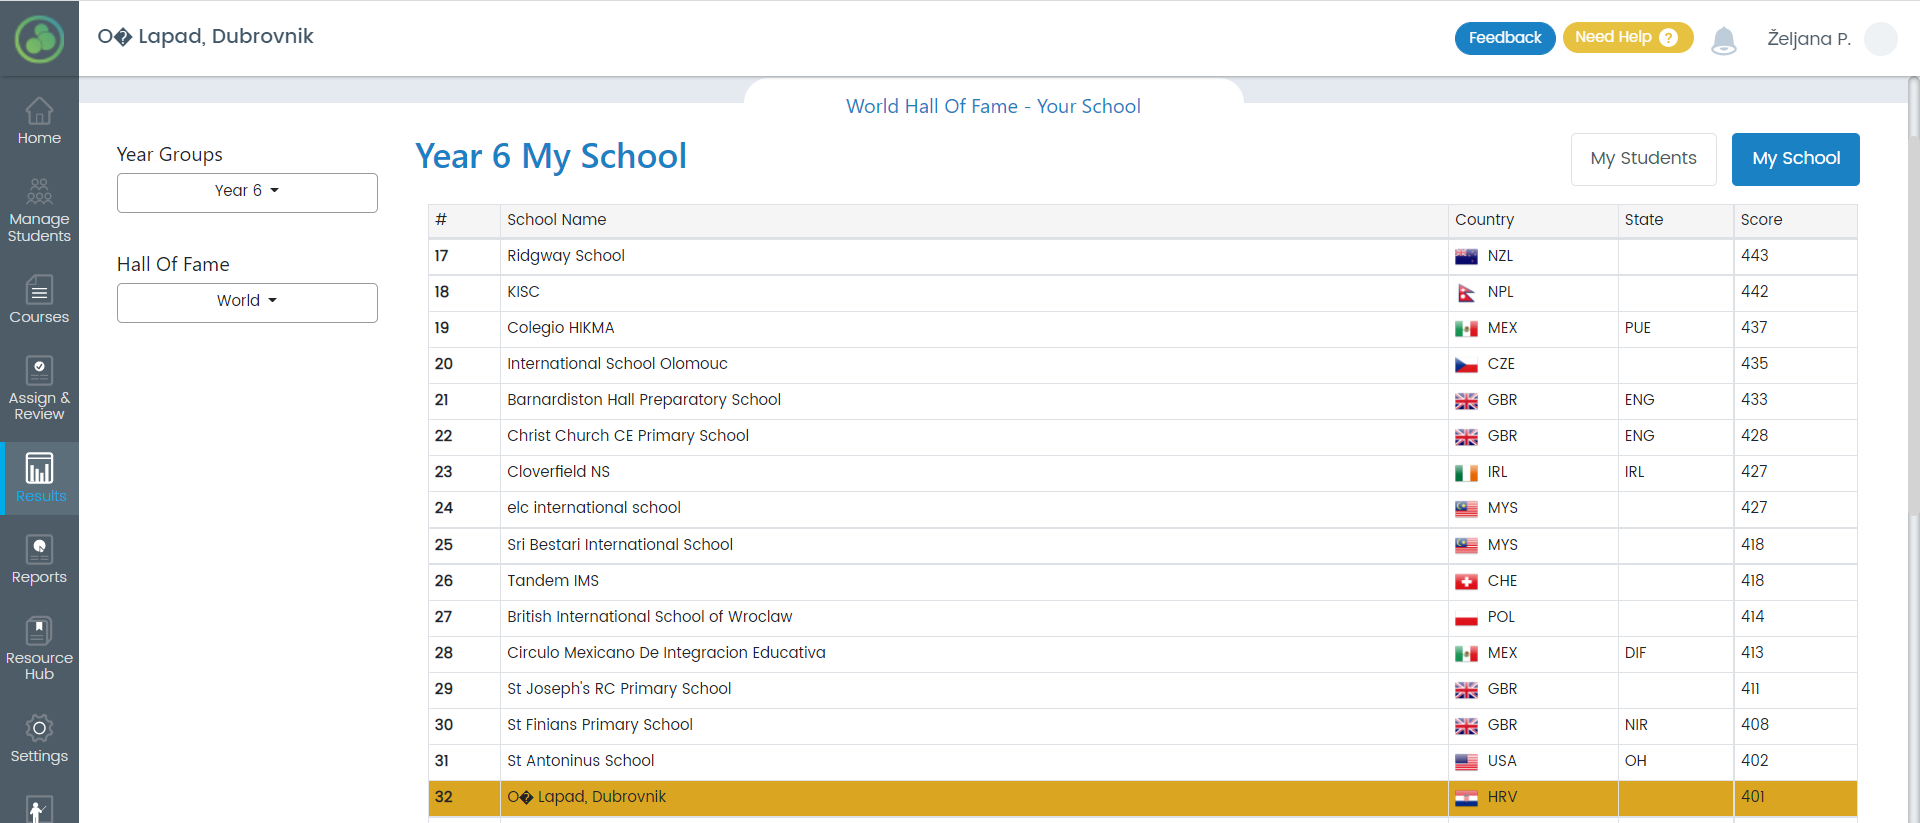This screenshot has width=1920, height=823.
Task: Click the green app logo icon
Action: coord(39,40)
